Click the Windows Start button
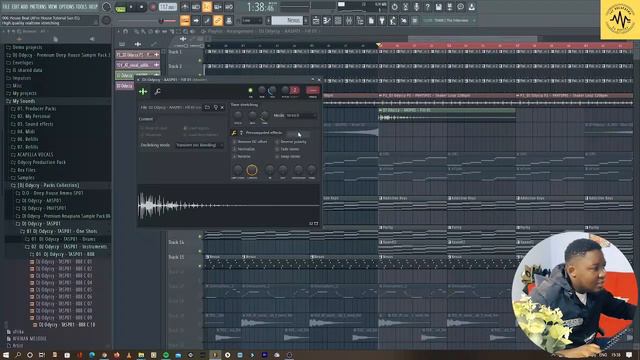The image size is (640, 360). tap(6, 355)
